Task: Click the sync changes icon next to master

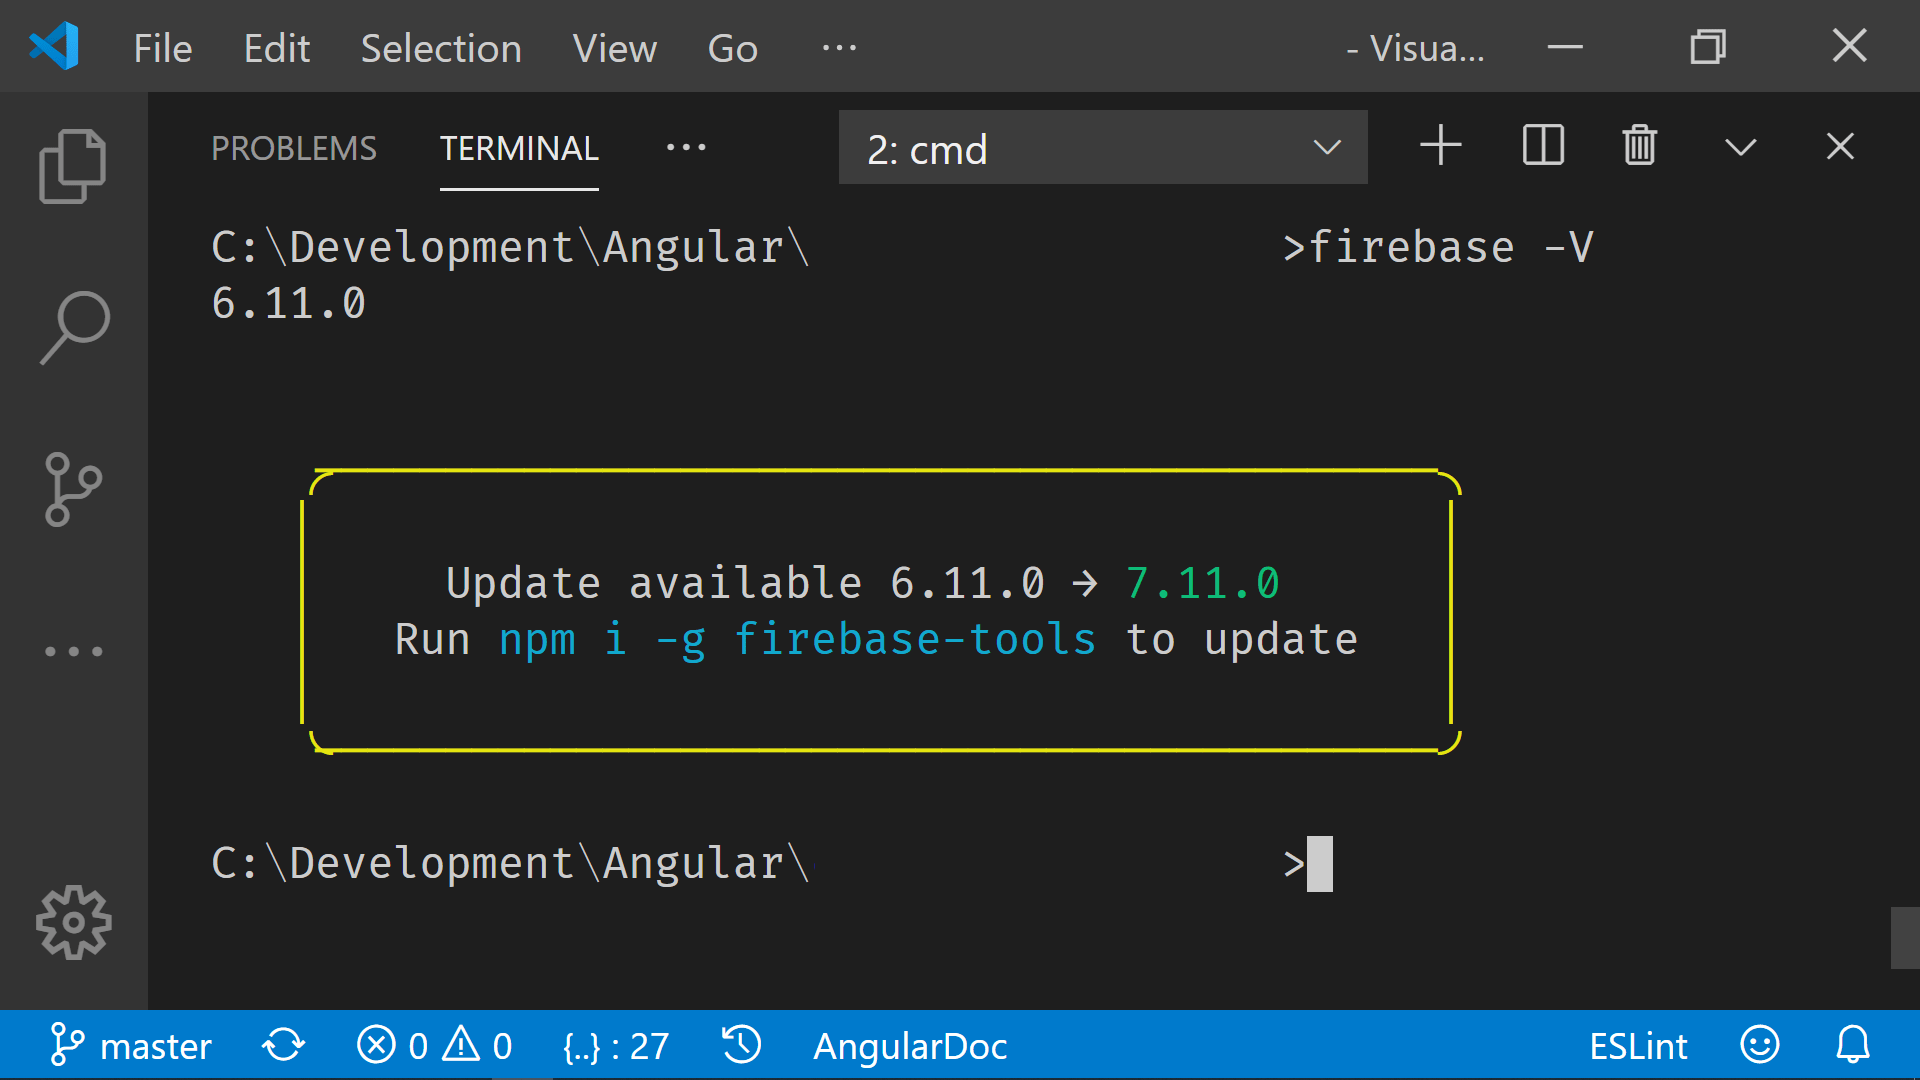Action: (283, 1046)
